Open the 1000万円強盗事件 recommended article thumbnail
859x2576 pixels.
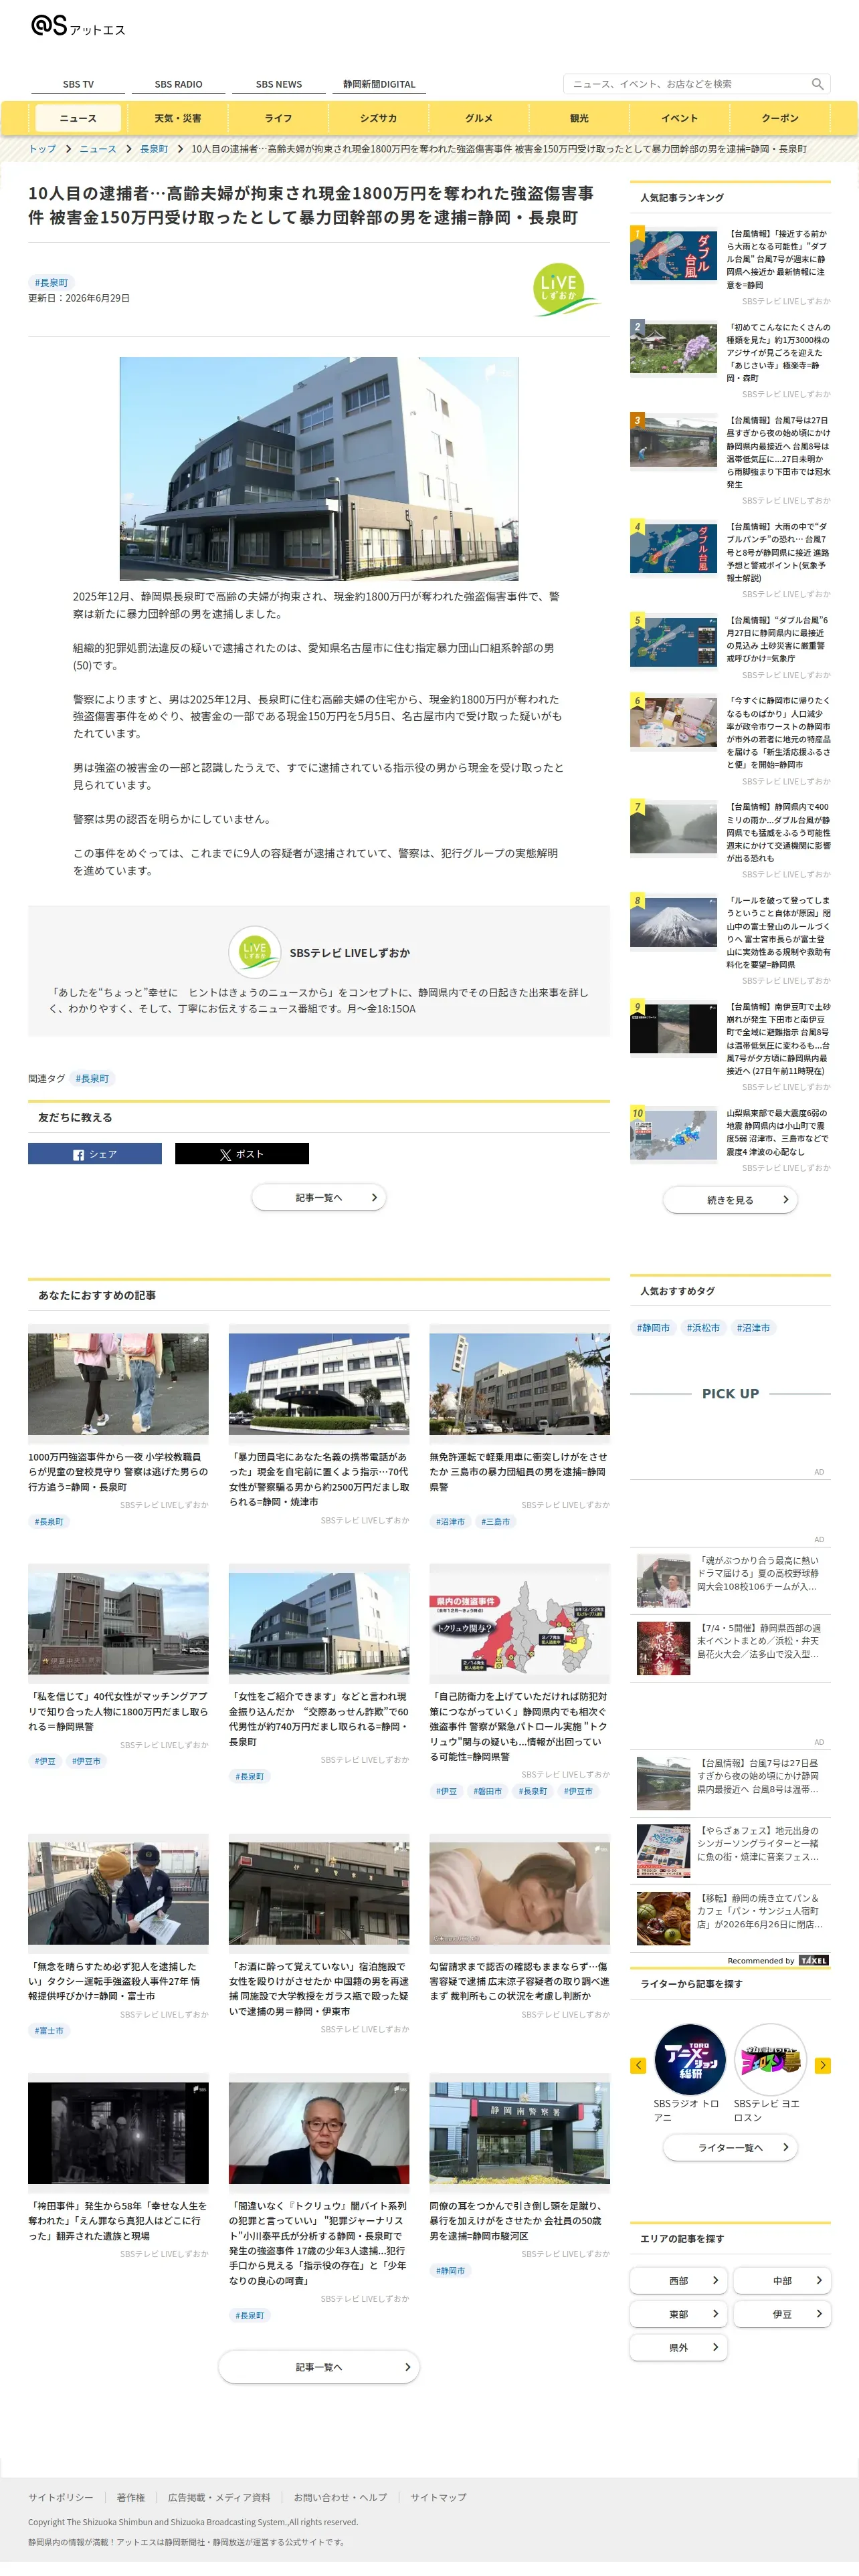pyautogui.click(x=118, y=1384)
